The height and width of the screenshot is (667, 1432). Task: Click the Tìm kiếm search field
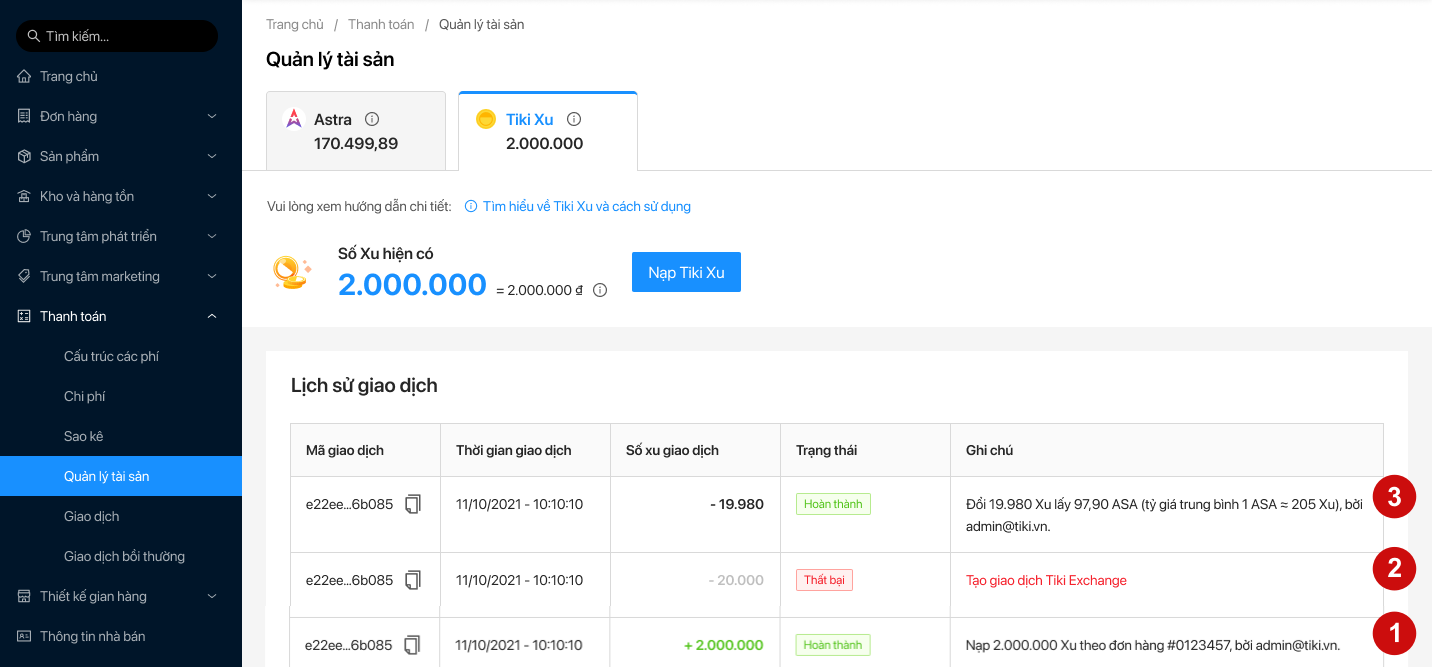117,36
